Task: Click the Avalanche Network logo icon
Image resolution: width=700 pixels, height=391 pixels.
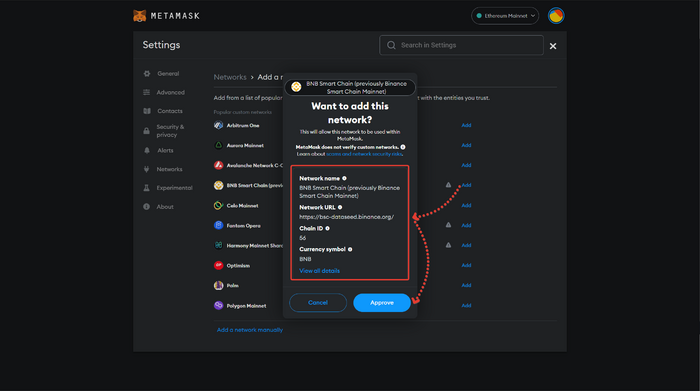Action: point(218,165)
